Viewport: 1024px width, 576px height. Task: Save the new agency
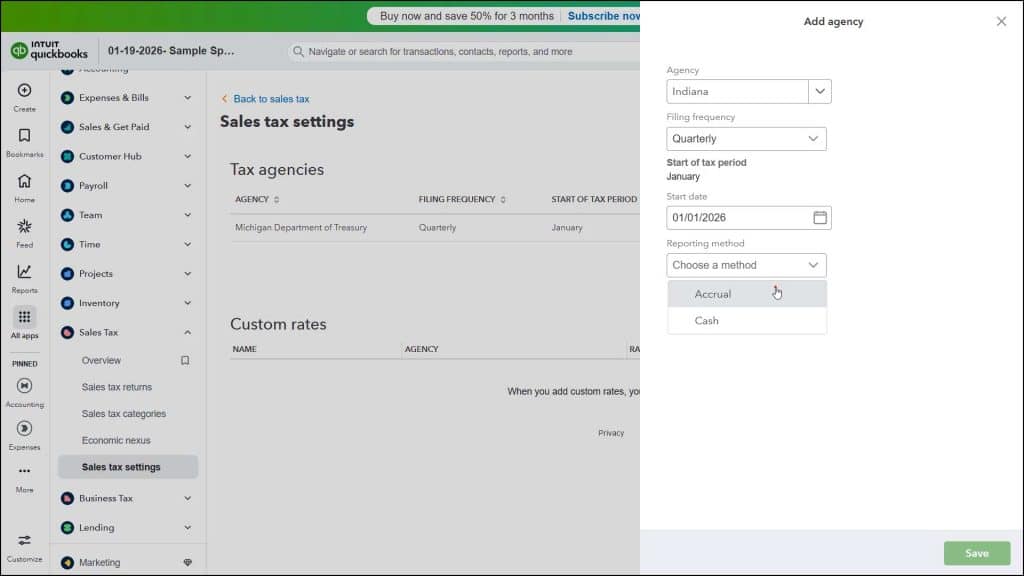[976, 553]
